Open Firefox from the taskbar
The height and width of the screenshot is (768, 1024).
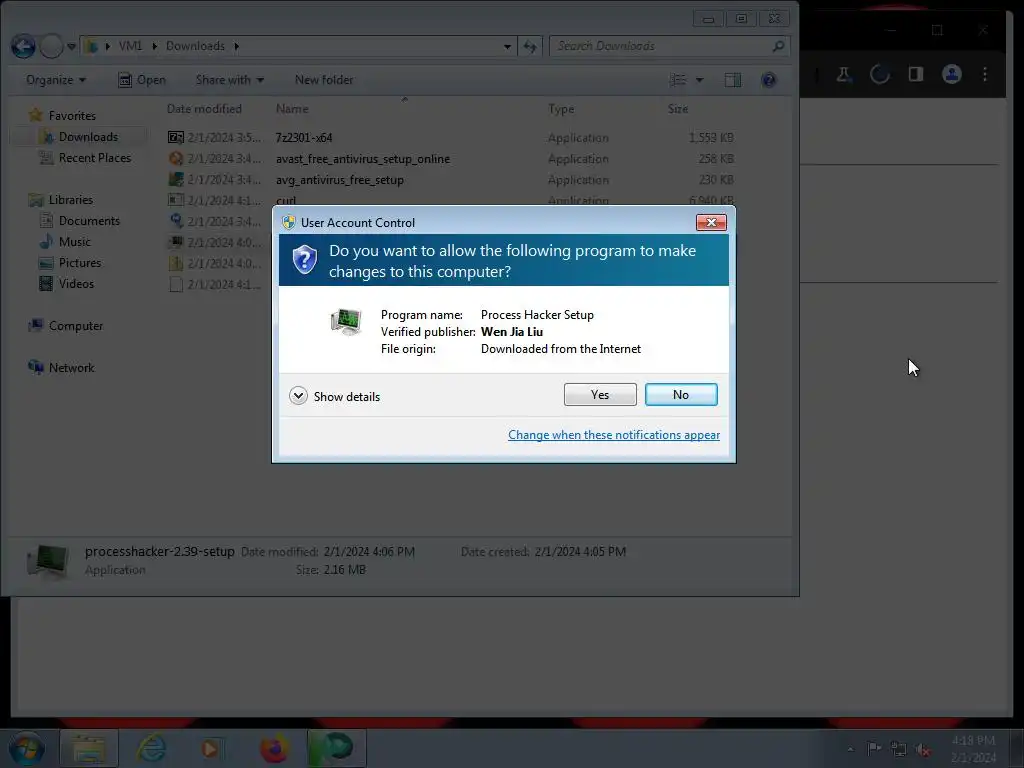(274, 748)
